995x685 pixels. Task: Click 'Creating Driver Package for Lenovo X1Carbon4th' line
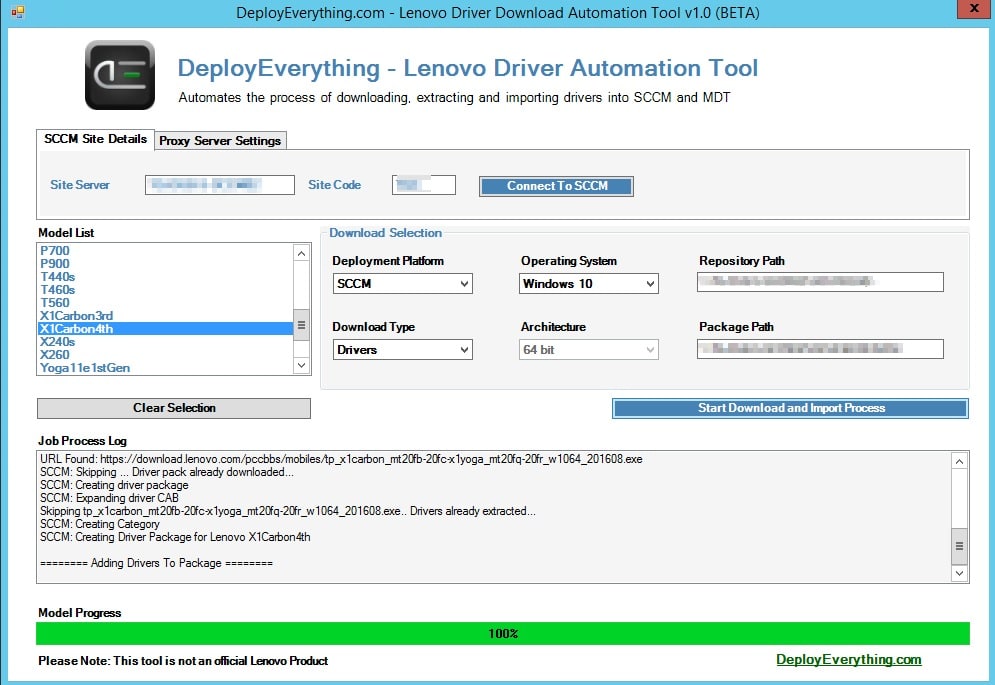click(x=175, y=537)
